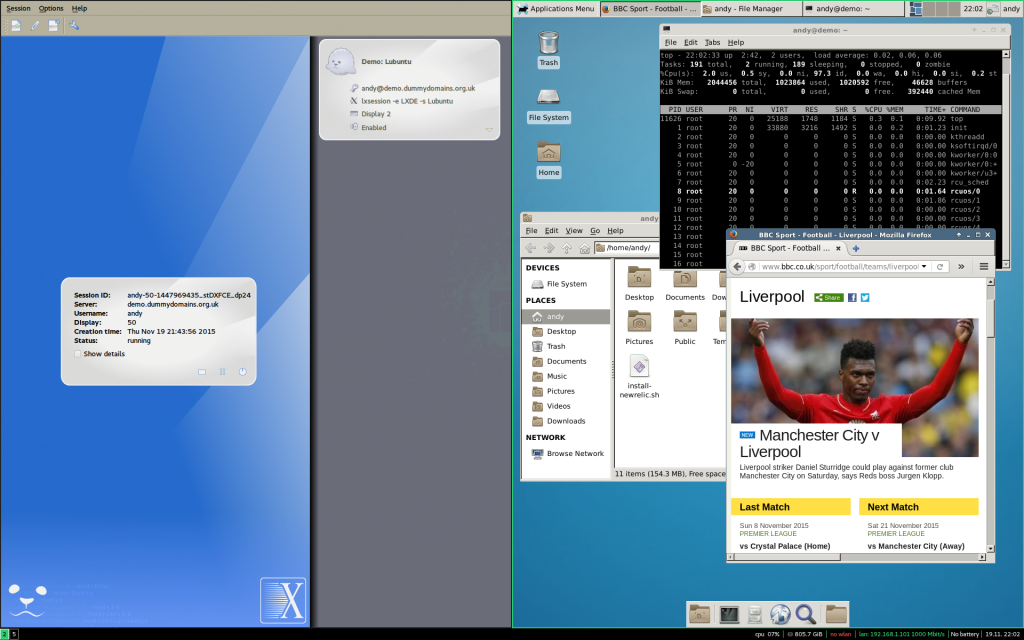Click the New Session toolbar icon in X2Go
Screen dimensions: 1024x640
click(16, 25)
